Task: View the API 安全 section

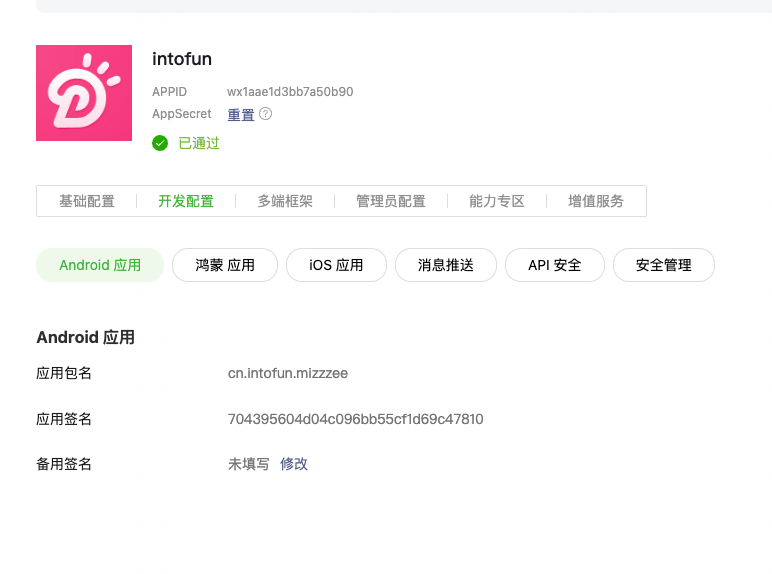Action: [555, 265]
